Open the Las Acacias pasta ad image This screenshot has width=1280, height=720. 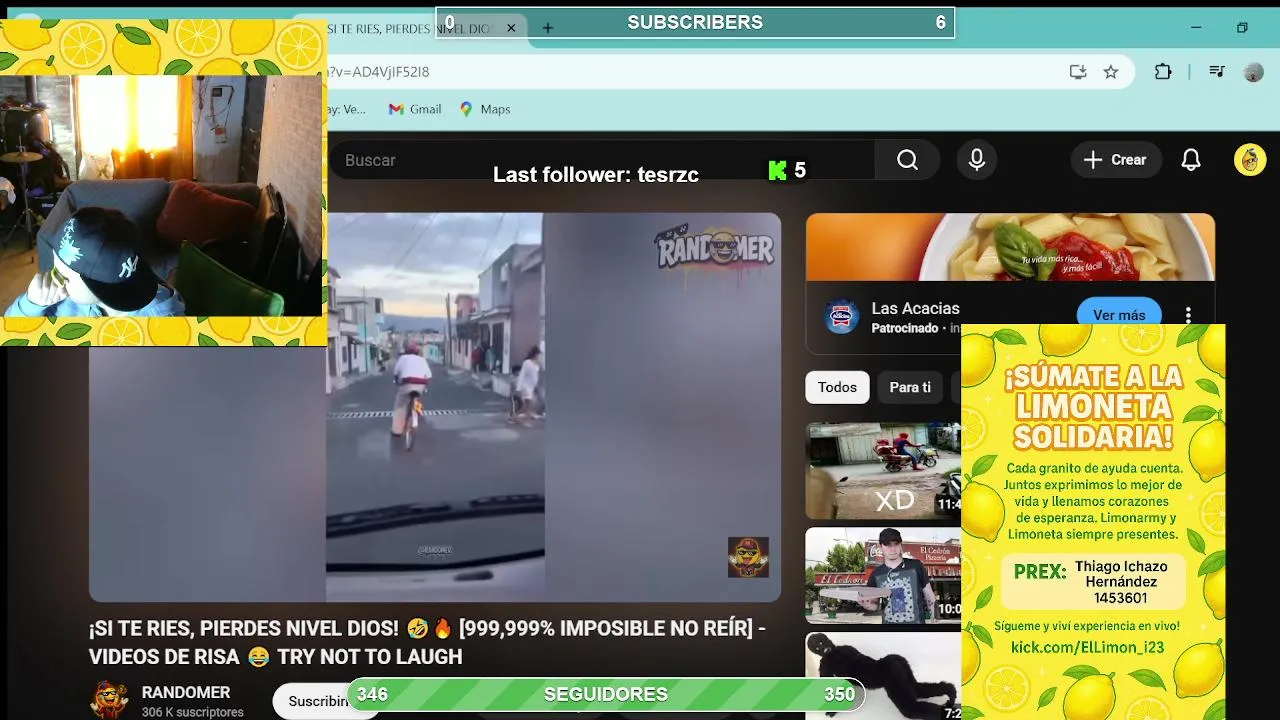(x=1010, y=247)
